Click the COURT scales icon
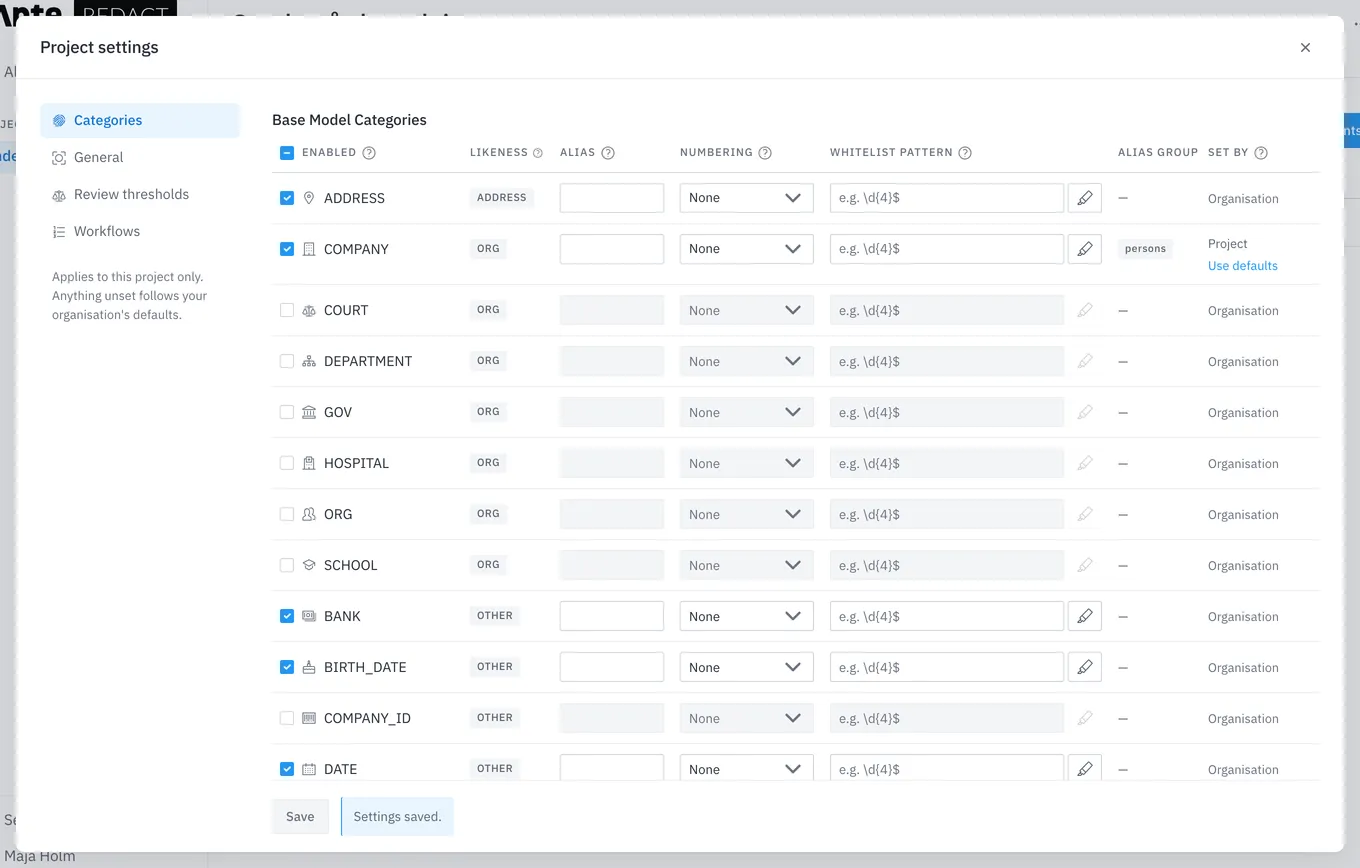1360x868 pixels. pyautogui.click(x=309, y=310)
